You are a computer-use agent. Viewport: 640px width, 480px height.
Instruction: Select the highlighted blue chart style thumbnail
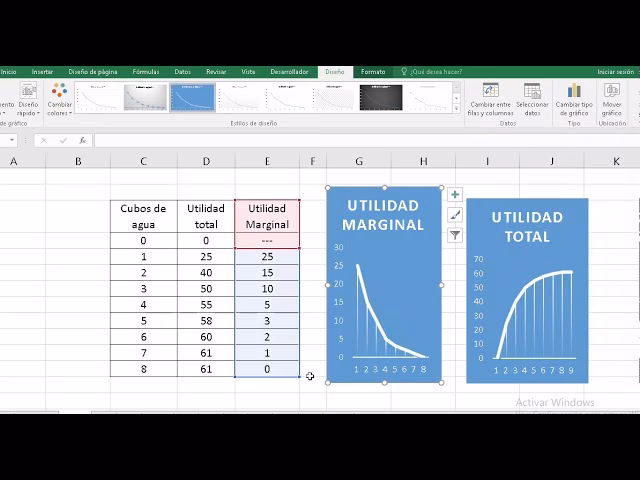point(192,97)
